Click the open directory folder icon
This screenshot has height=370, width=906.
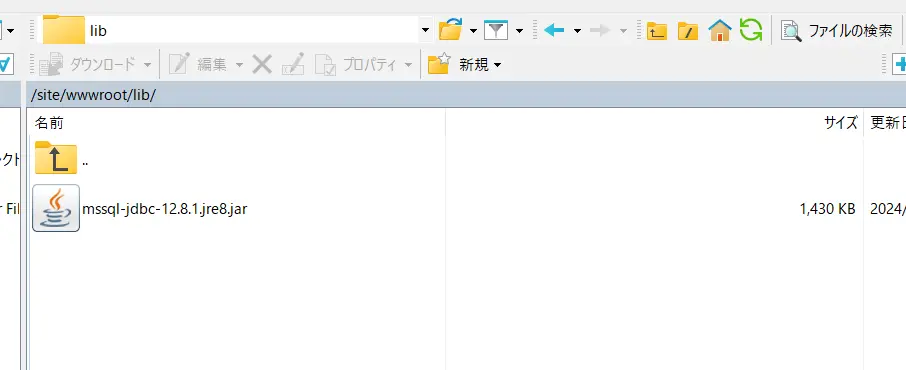(x=451, y=29)
